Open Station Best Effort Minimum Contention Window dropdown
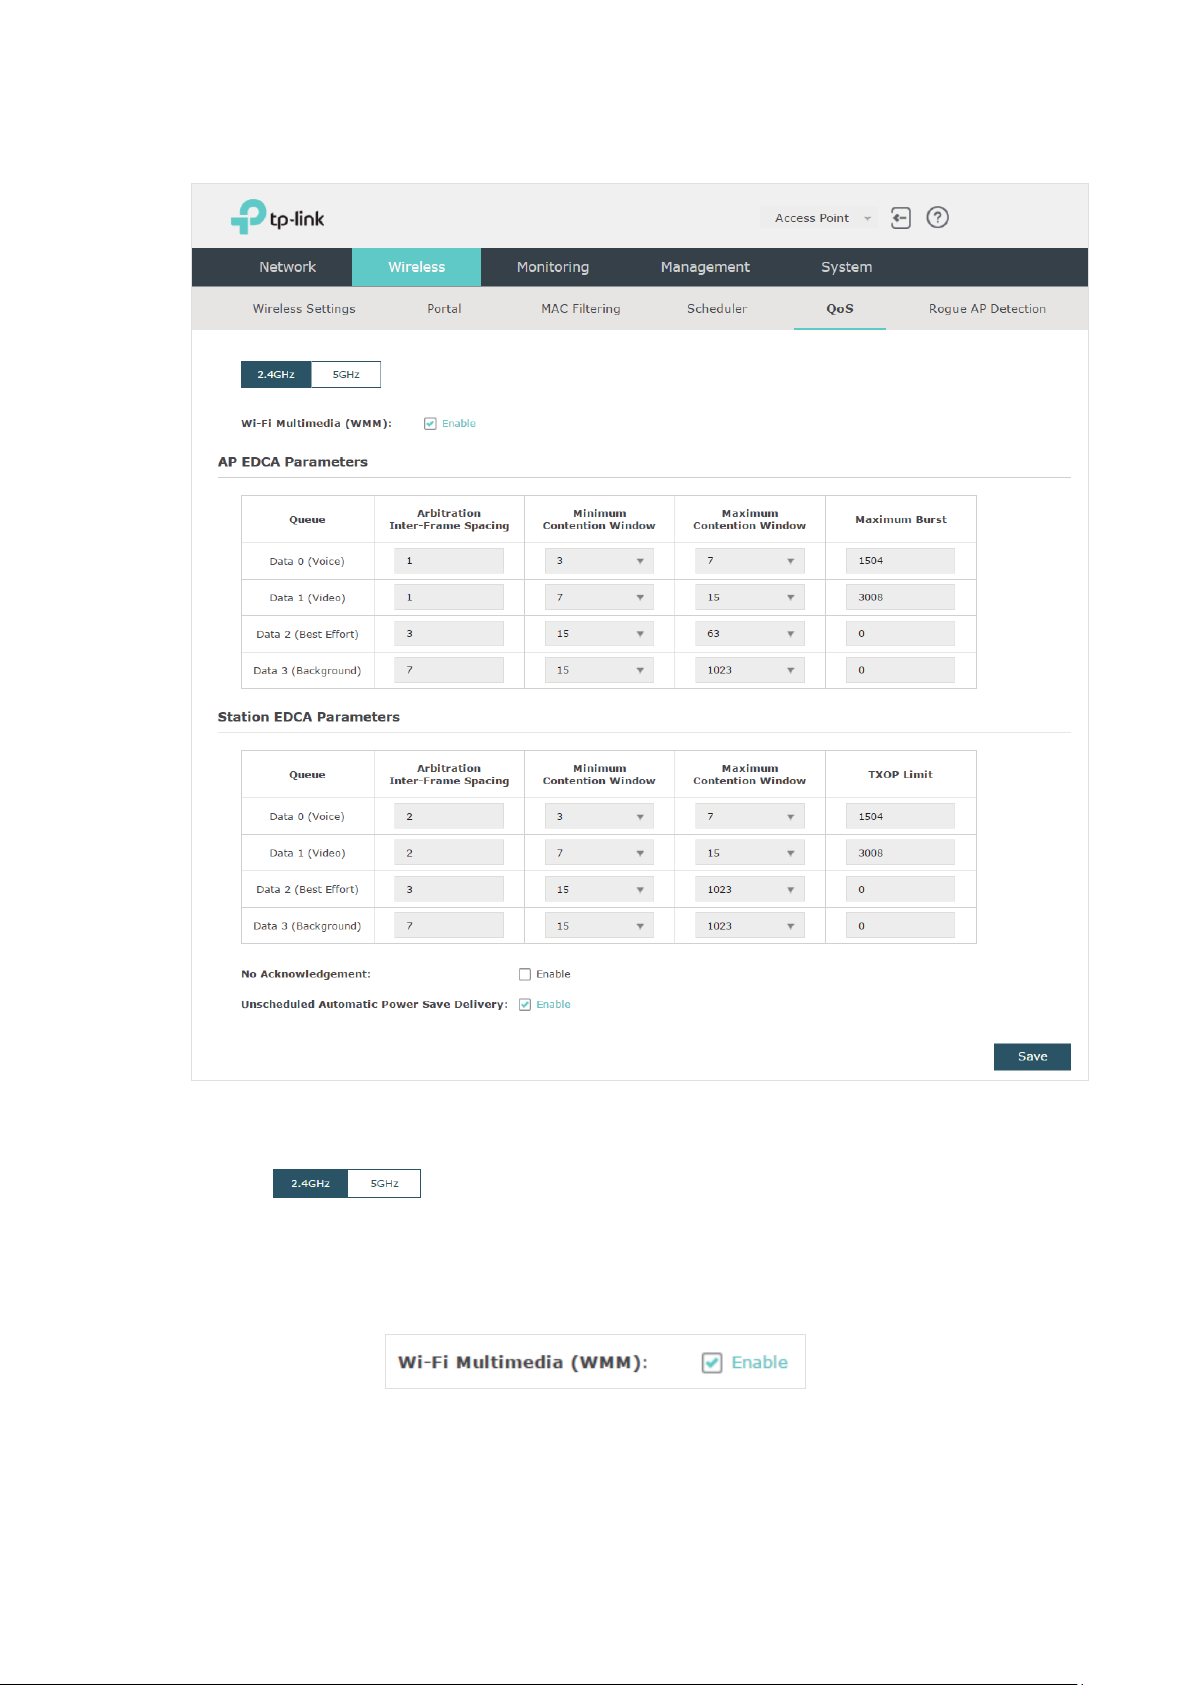 (599, 889)
